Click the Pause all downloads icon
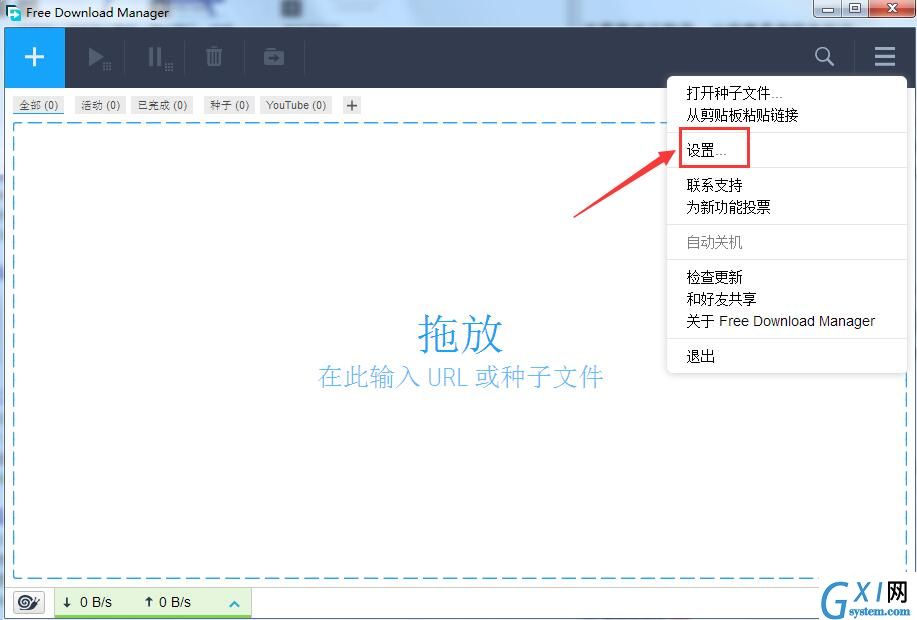 point(160,58)
